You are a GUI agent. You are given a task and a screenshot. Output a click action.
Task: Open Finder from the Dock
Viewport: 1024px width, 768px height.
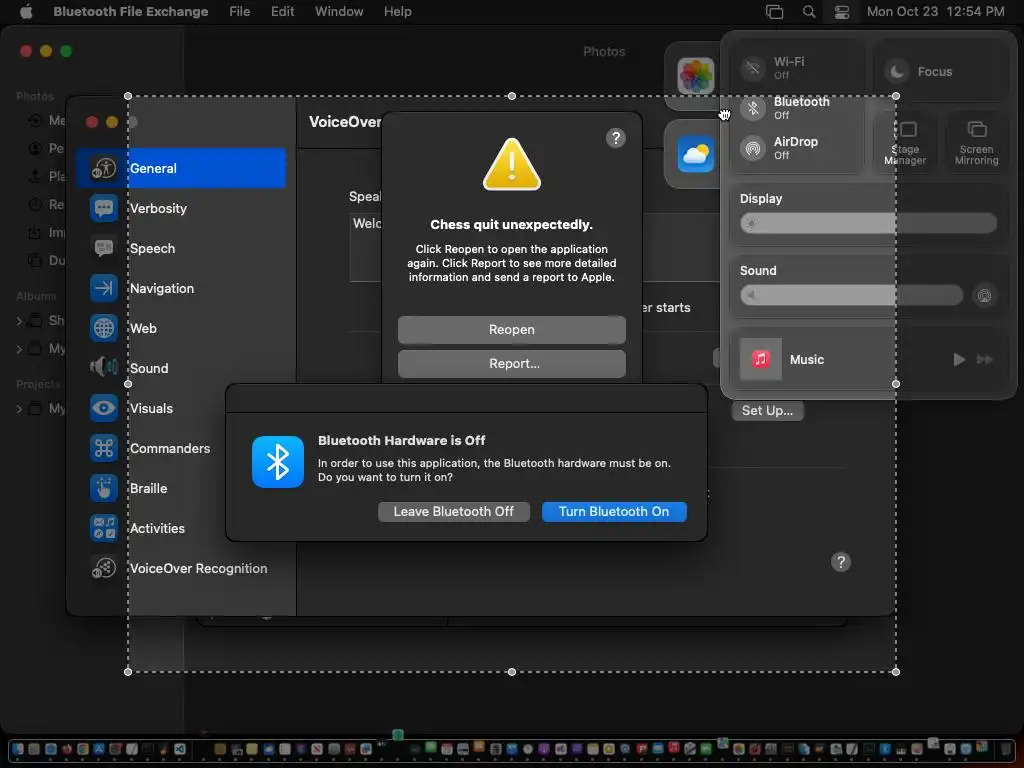point(18,749)
